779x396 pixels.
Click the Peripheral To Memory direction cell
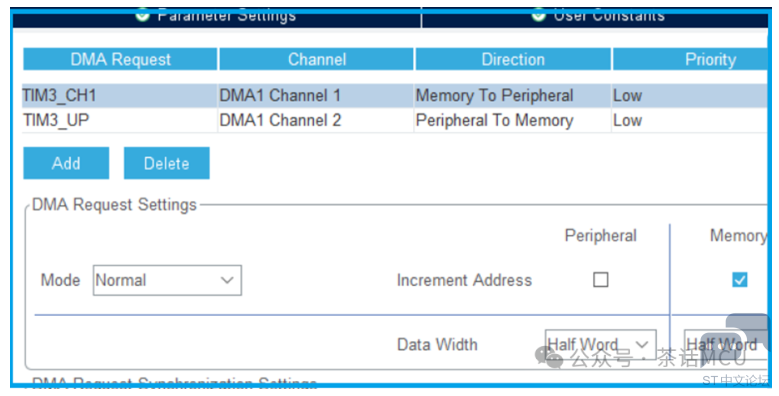[x=513, y=120]
